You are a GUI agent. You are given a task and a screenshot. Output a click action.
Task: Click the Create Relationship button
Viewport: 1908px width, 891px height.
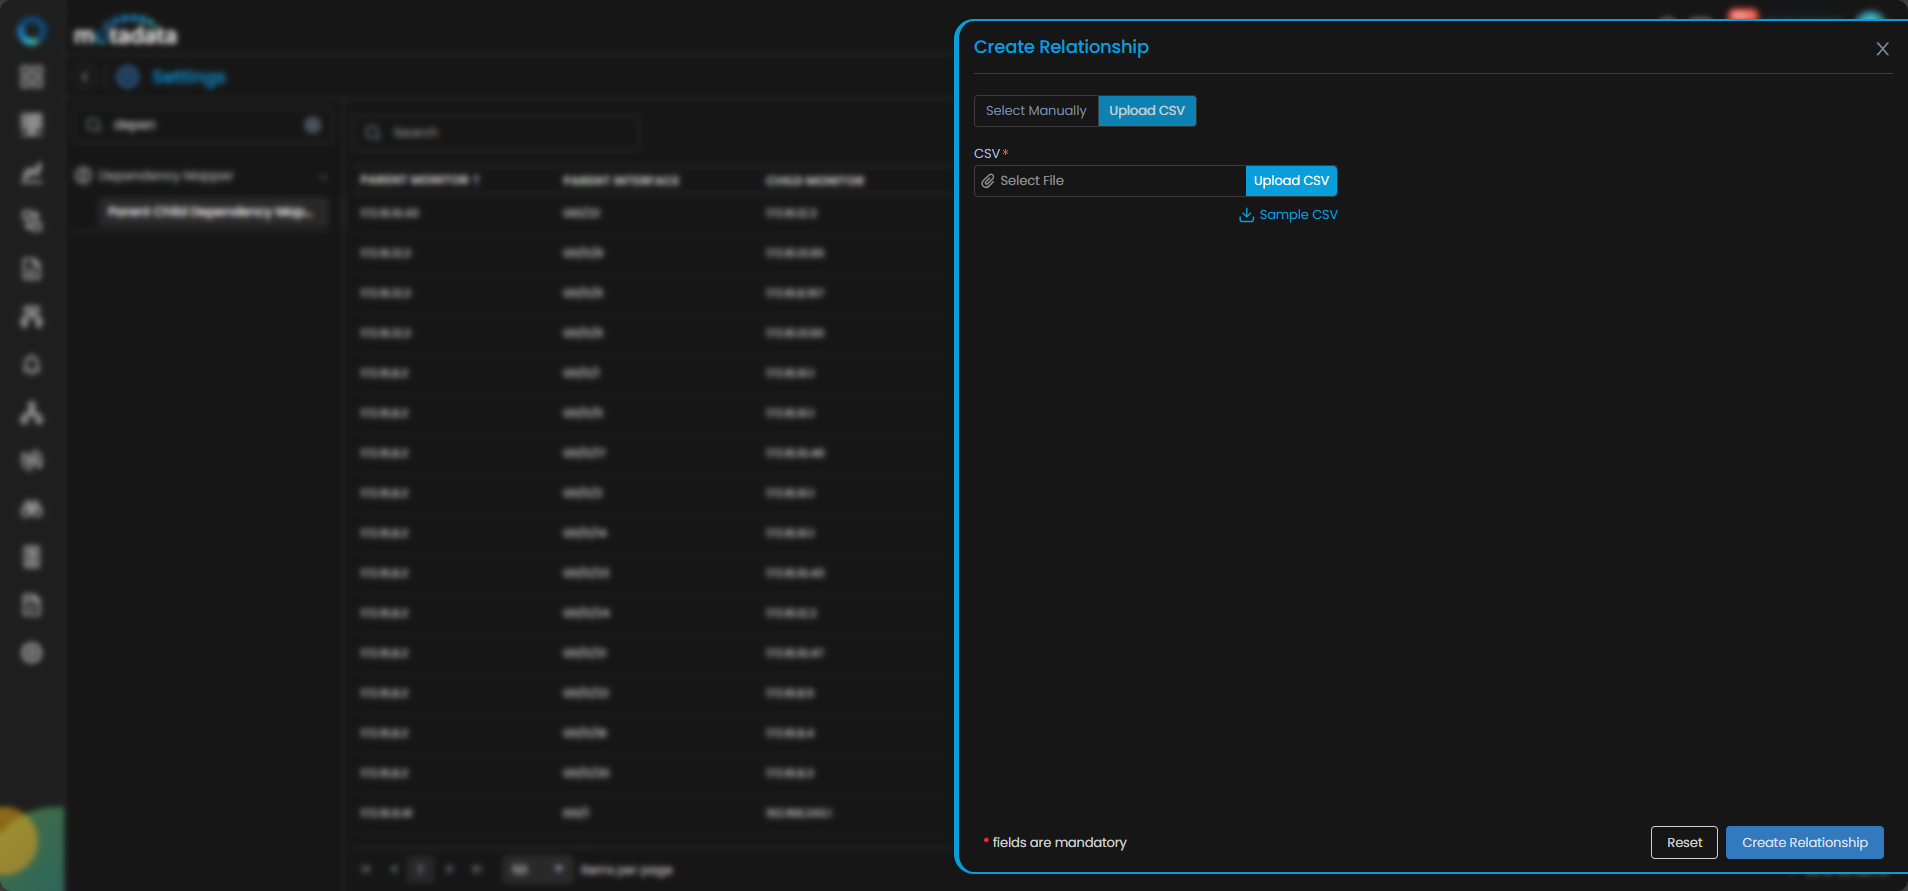pyautogui.click(x=1804, y=843)
